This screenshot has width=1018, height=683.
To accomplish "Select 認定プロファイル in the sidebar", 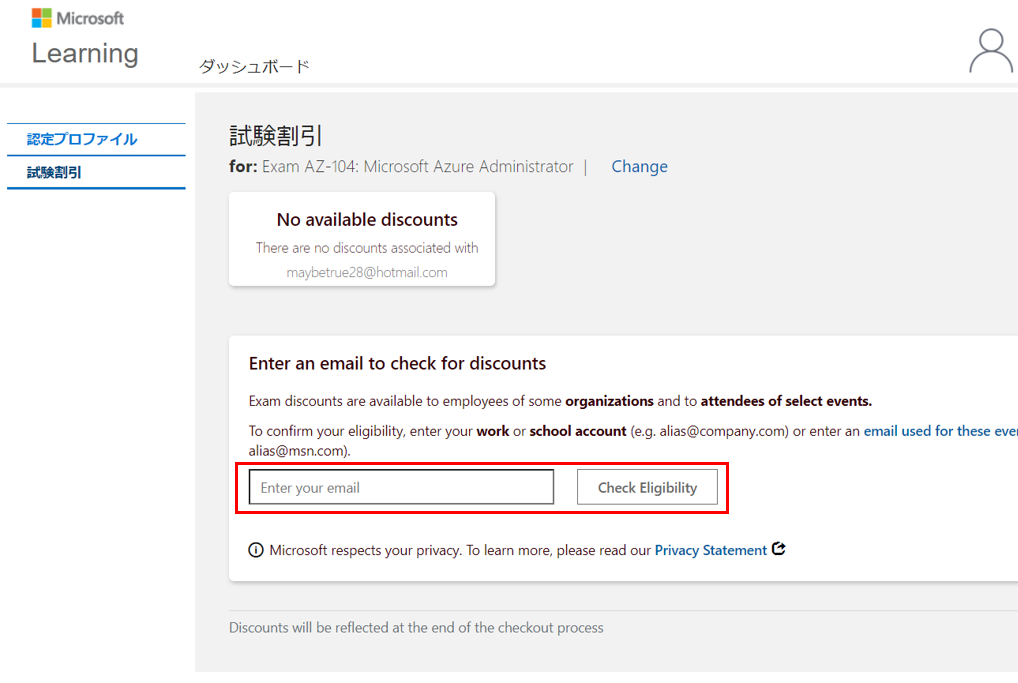I will 82,139.
